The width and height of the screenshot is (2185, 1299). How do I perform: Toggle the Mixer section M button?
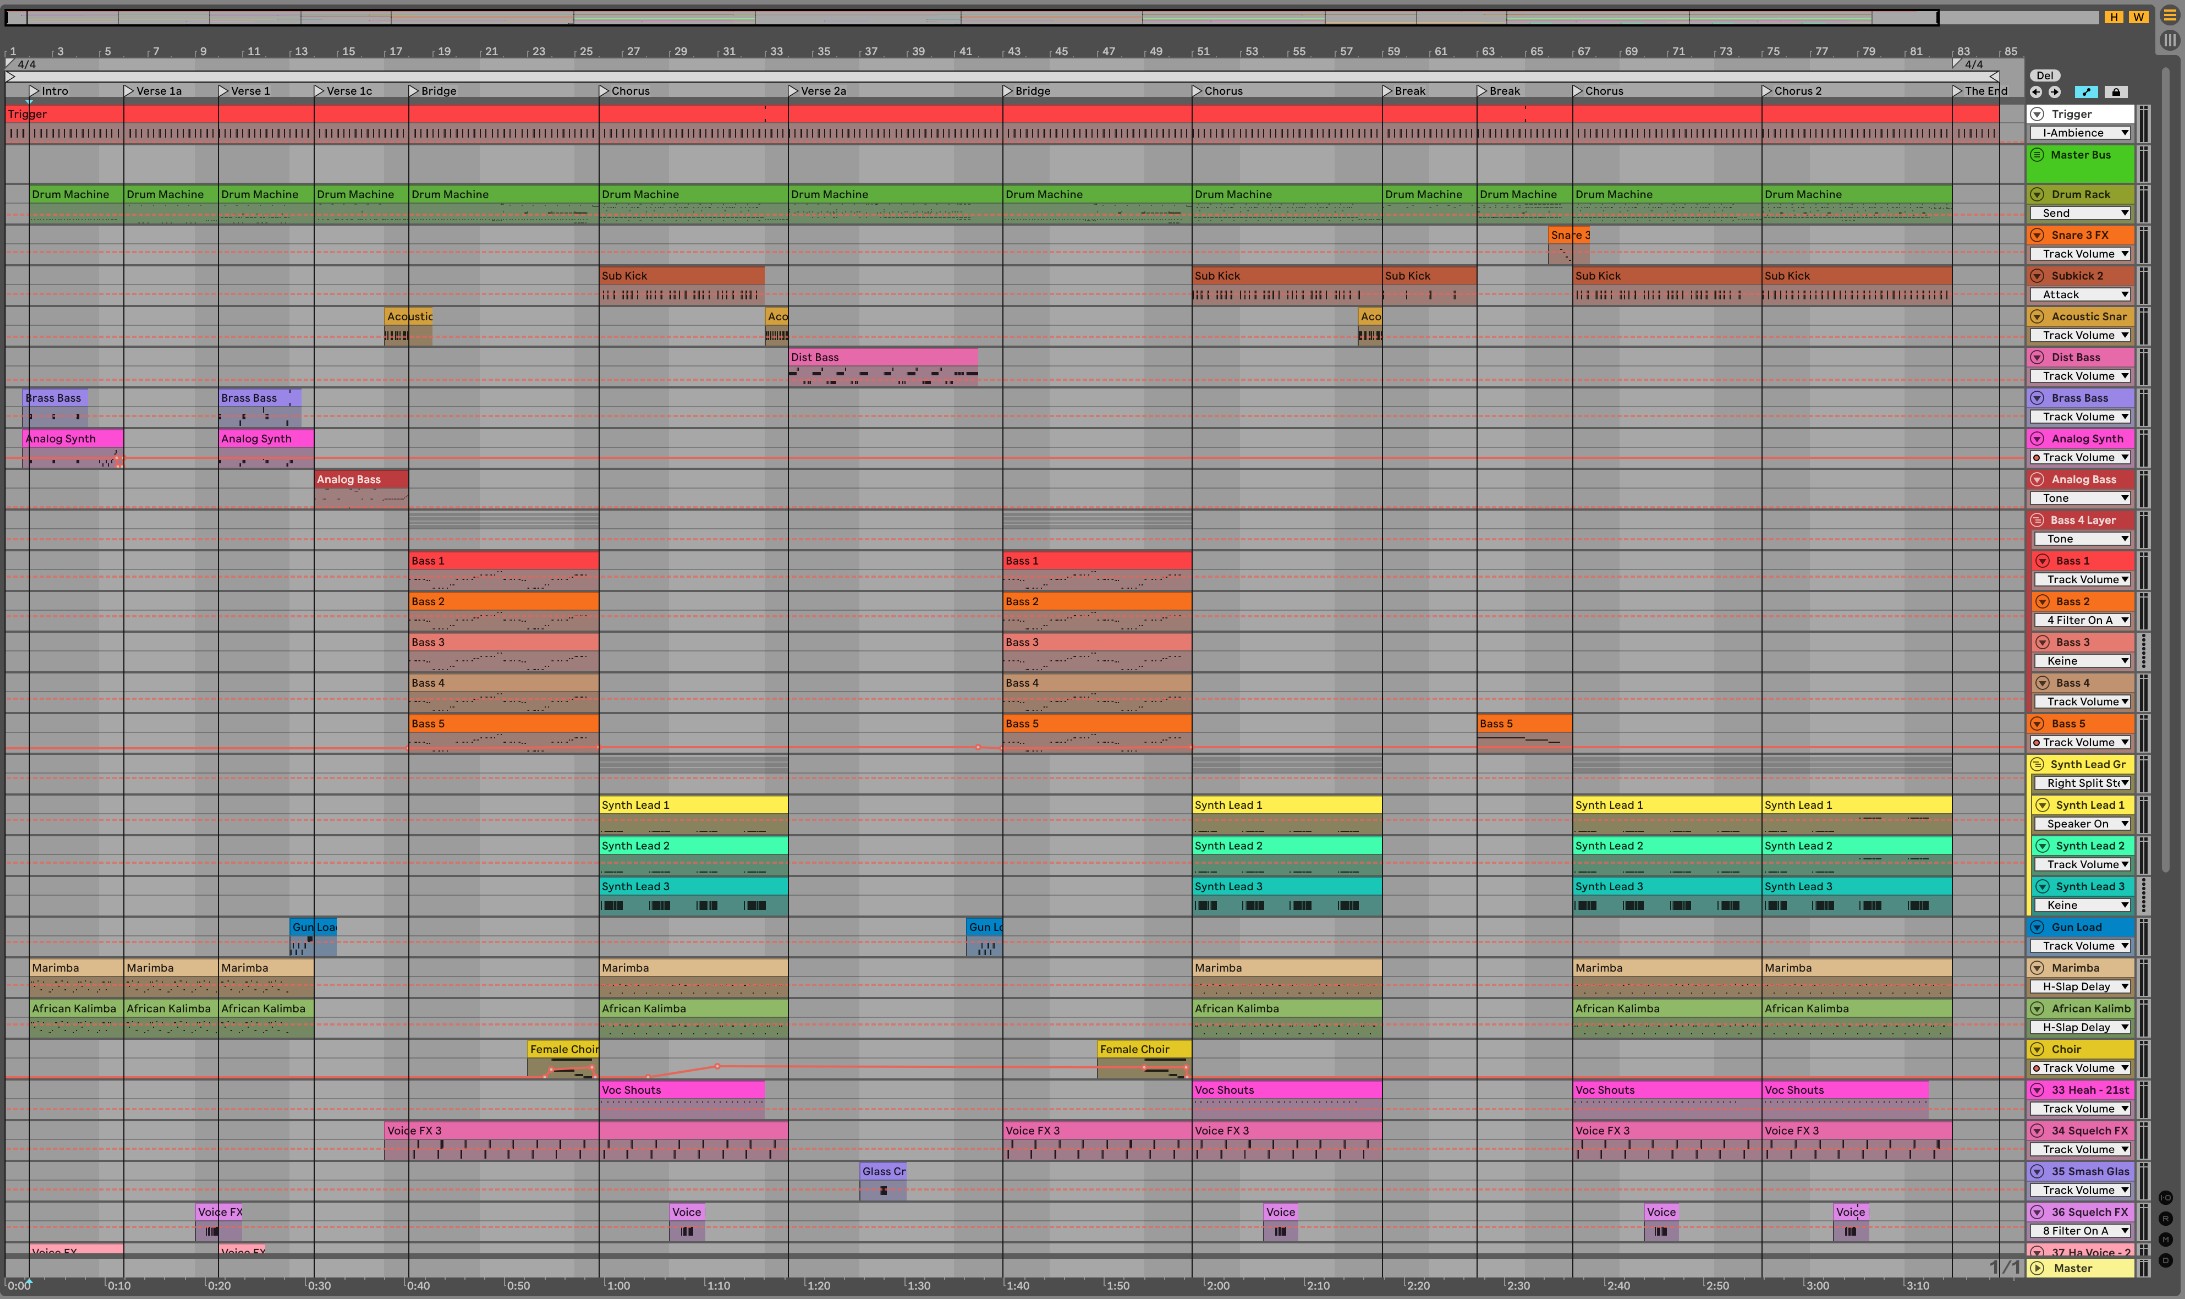pyautogui.click(x=2166, y=1240)
